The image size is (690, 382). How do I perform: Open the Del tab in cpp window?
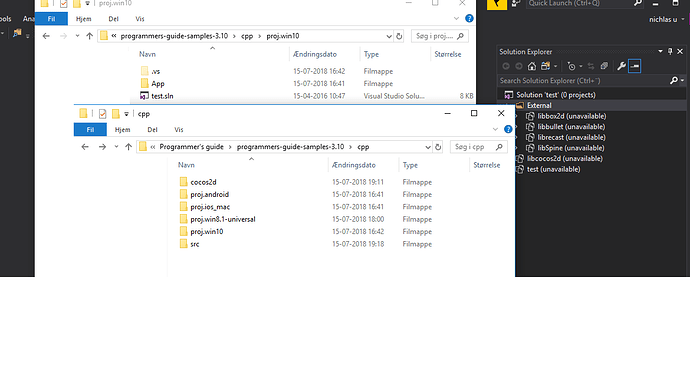pyautogui.click(x=152, y=129)
